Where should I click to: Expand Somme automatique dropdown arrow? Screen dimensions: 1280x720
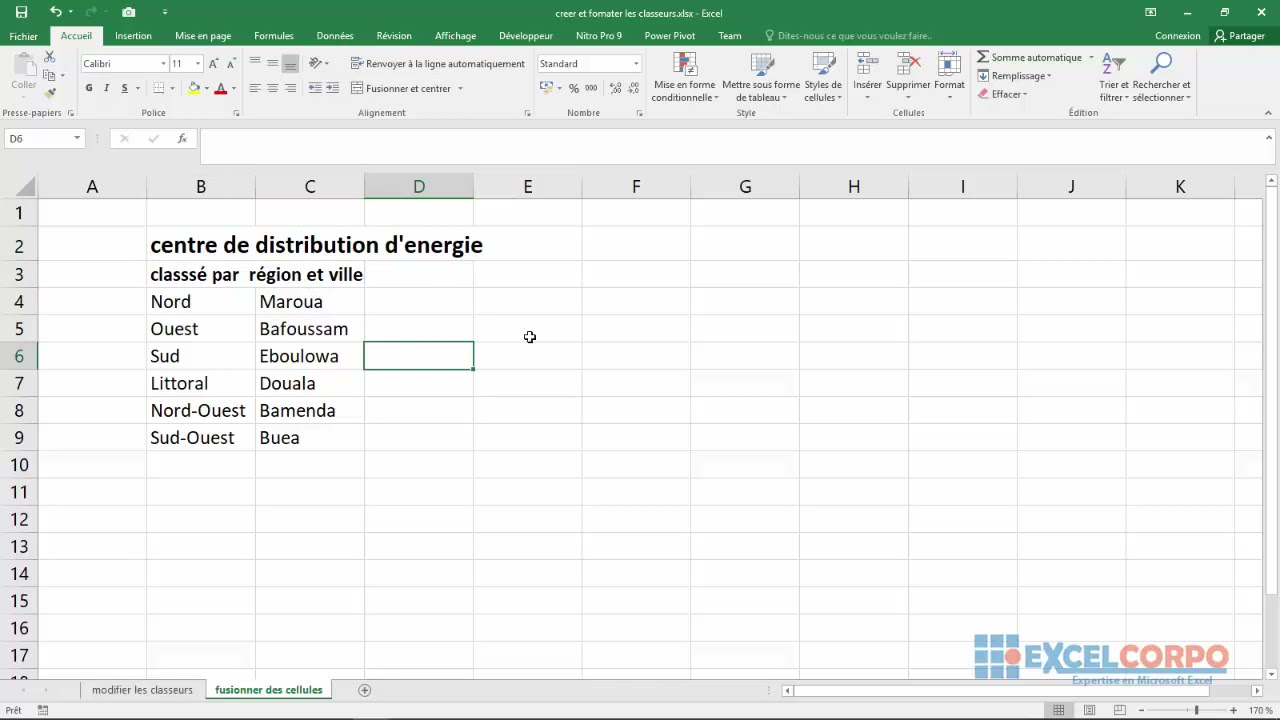pyautogui.click(x=1090, y=58)
